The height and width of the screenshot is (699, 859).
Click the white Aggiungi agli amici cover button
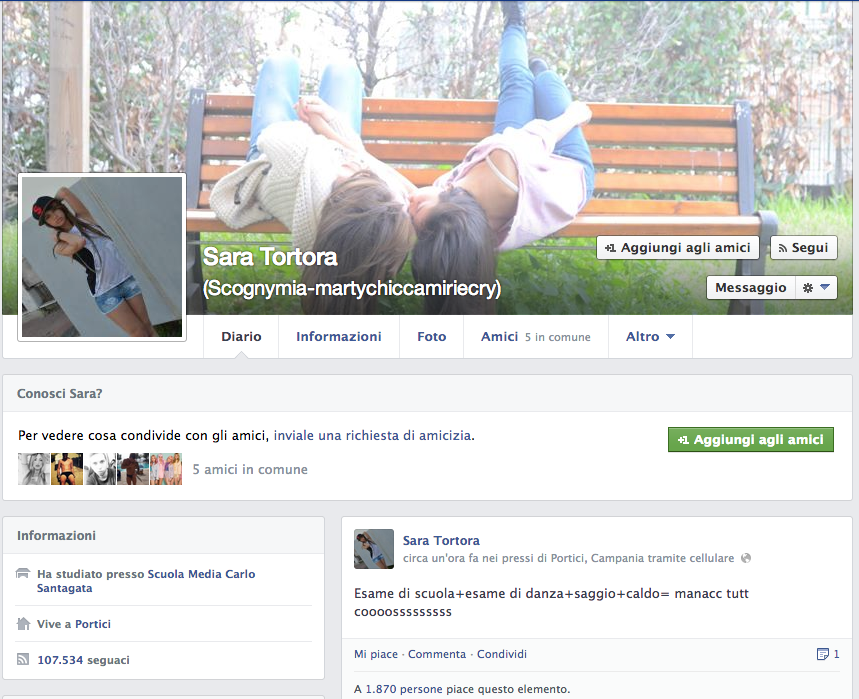(x=678, y=248)
